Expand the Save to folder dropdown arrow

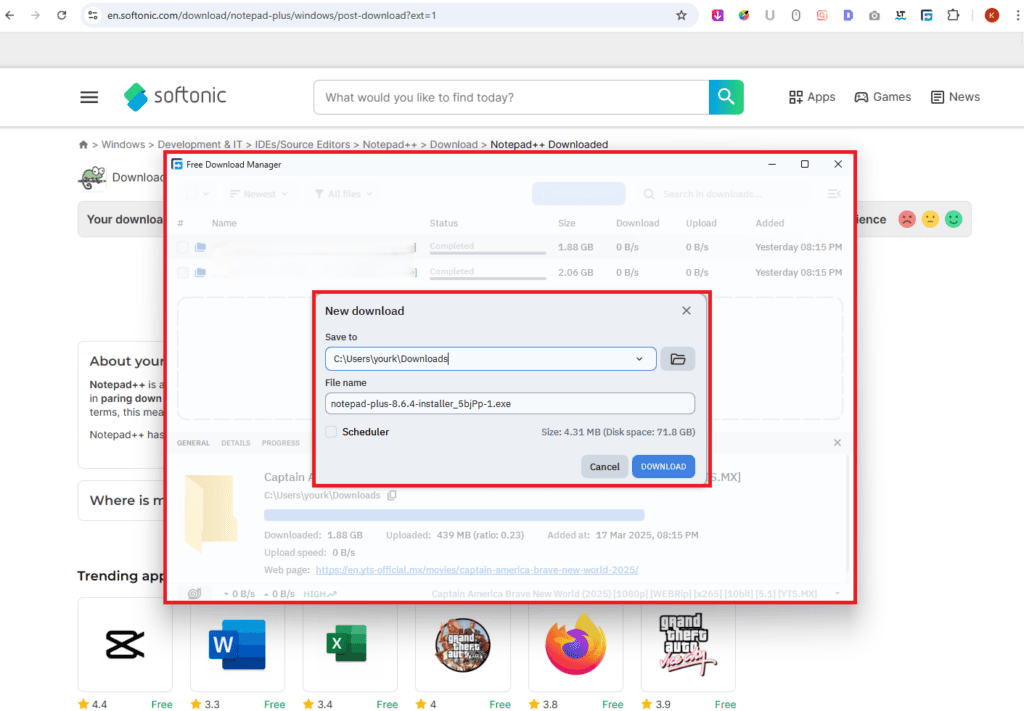639,359
